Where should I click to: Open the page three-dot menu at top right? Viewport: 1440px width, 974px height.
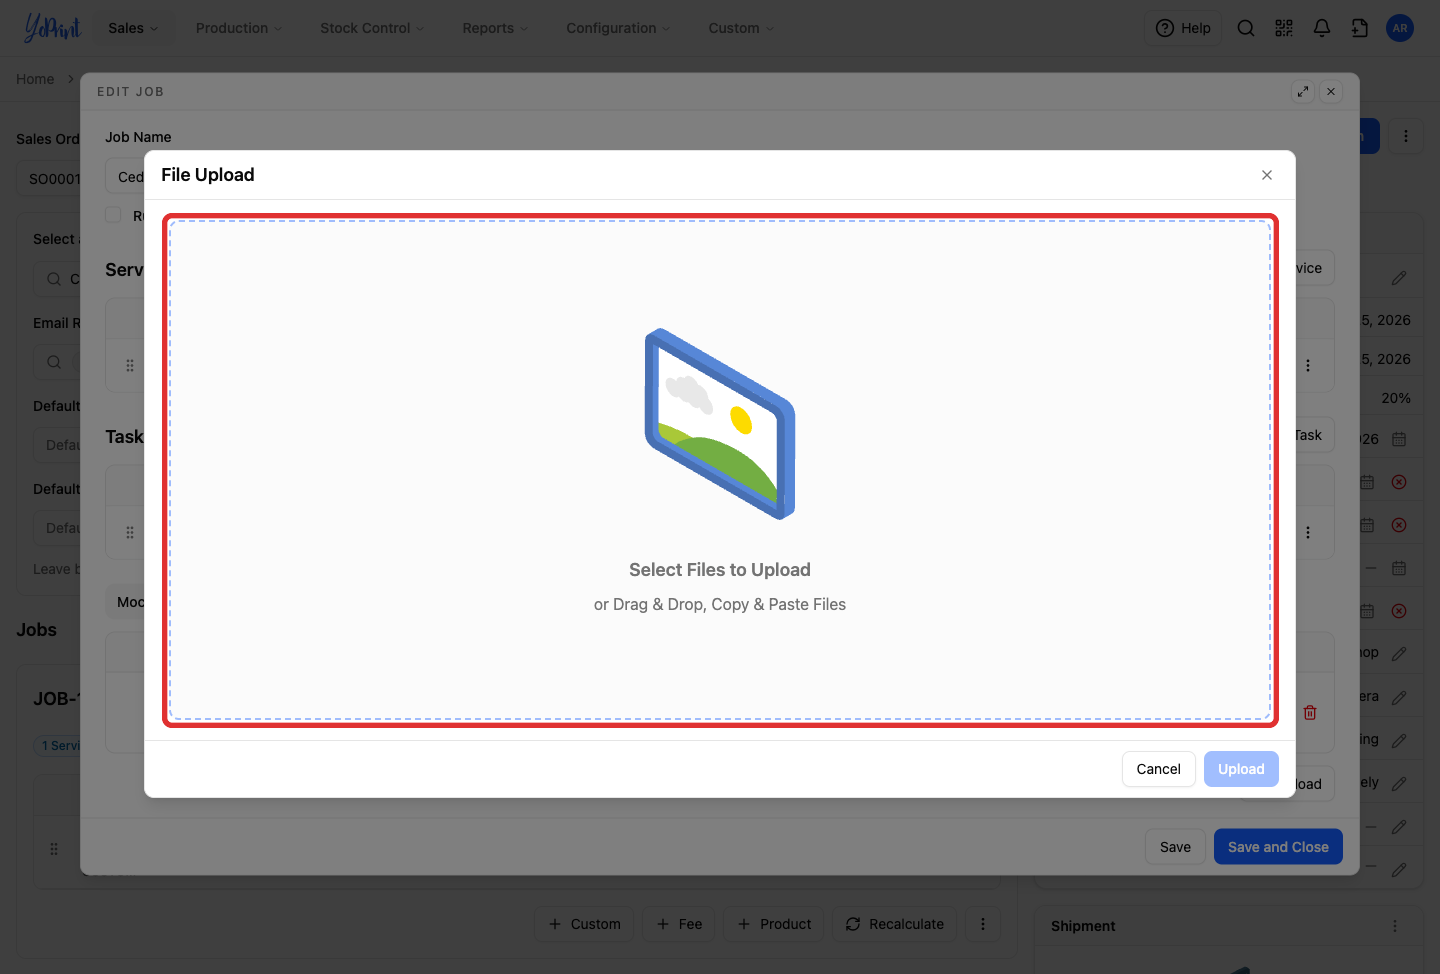click(x=1406, y=136)
